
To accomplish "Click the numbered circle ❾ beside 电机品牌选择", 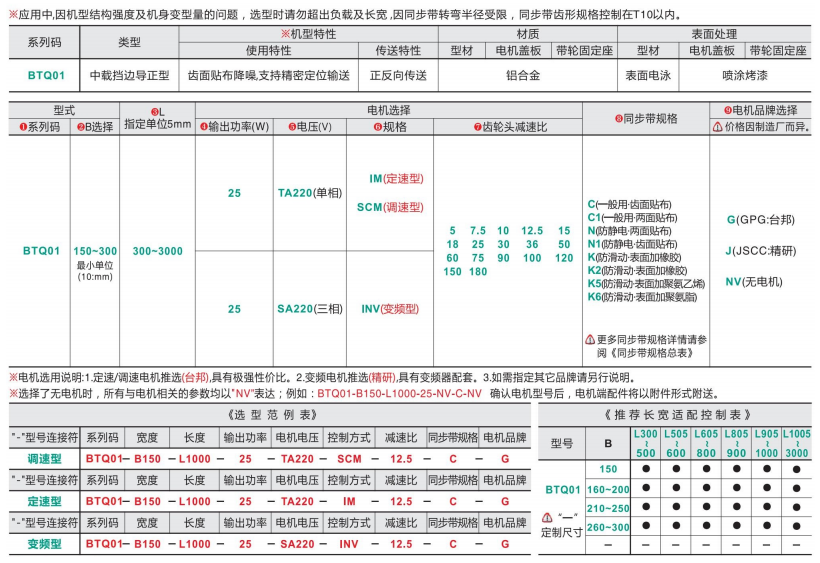I will [727, 110].
